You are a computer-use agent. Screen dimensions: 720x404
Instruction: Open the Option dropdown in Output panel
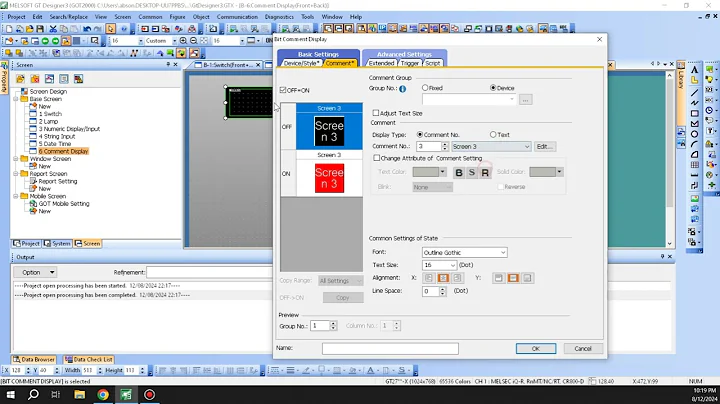point(35,272)
